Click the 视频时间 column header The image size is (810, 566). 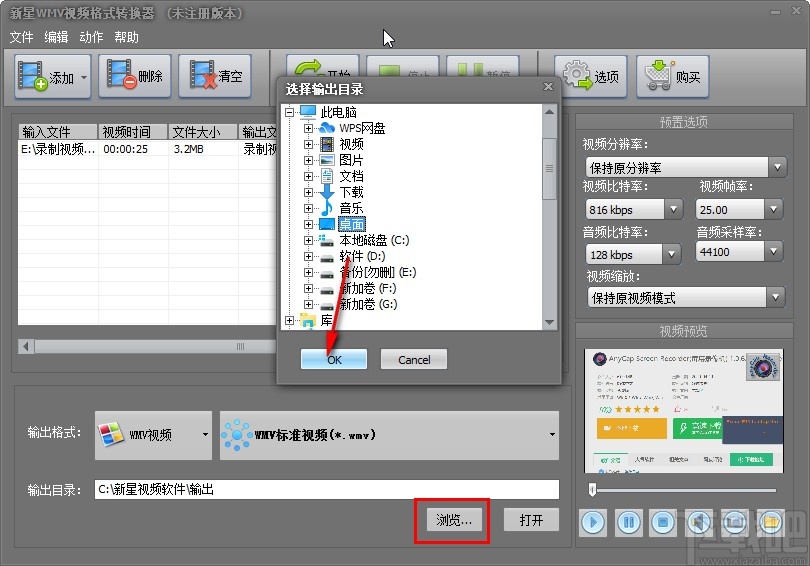pos(133,132)
